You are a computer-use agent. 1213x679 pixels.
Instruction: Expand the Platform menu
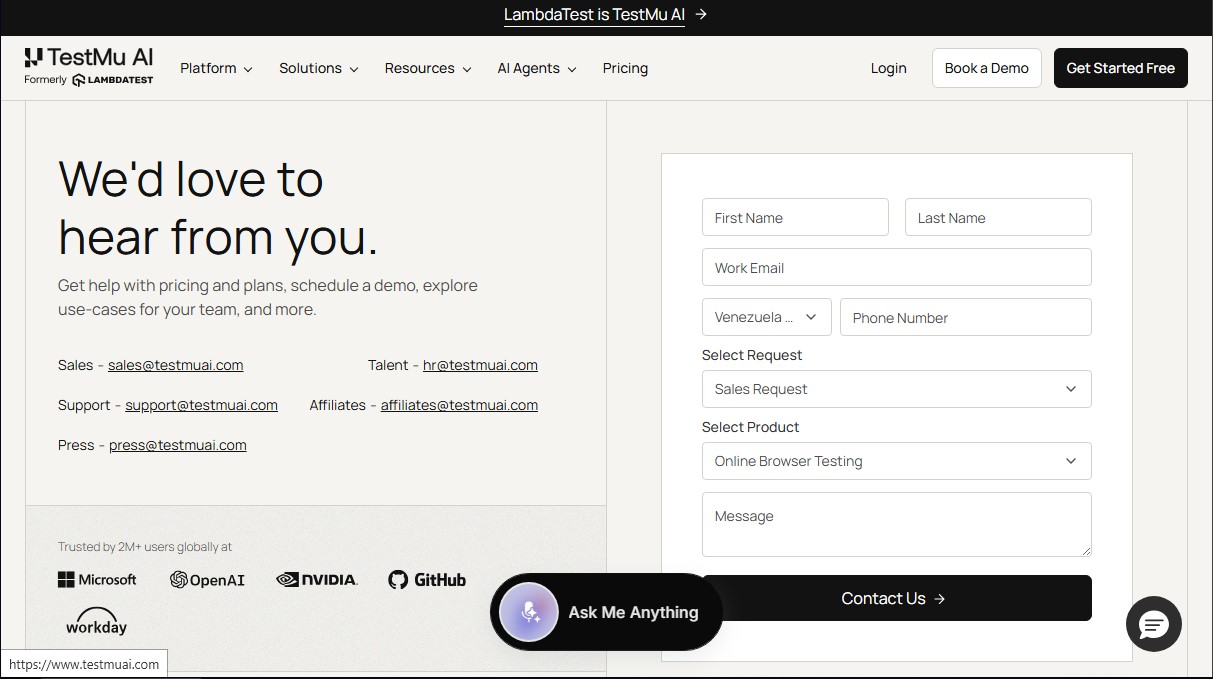coord(216,68)
